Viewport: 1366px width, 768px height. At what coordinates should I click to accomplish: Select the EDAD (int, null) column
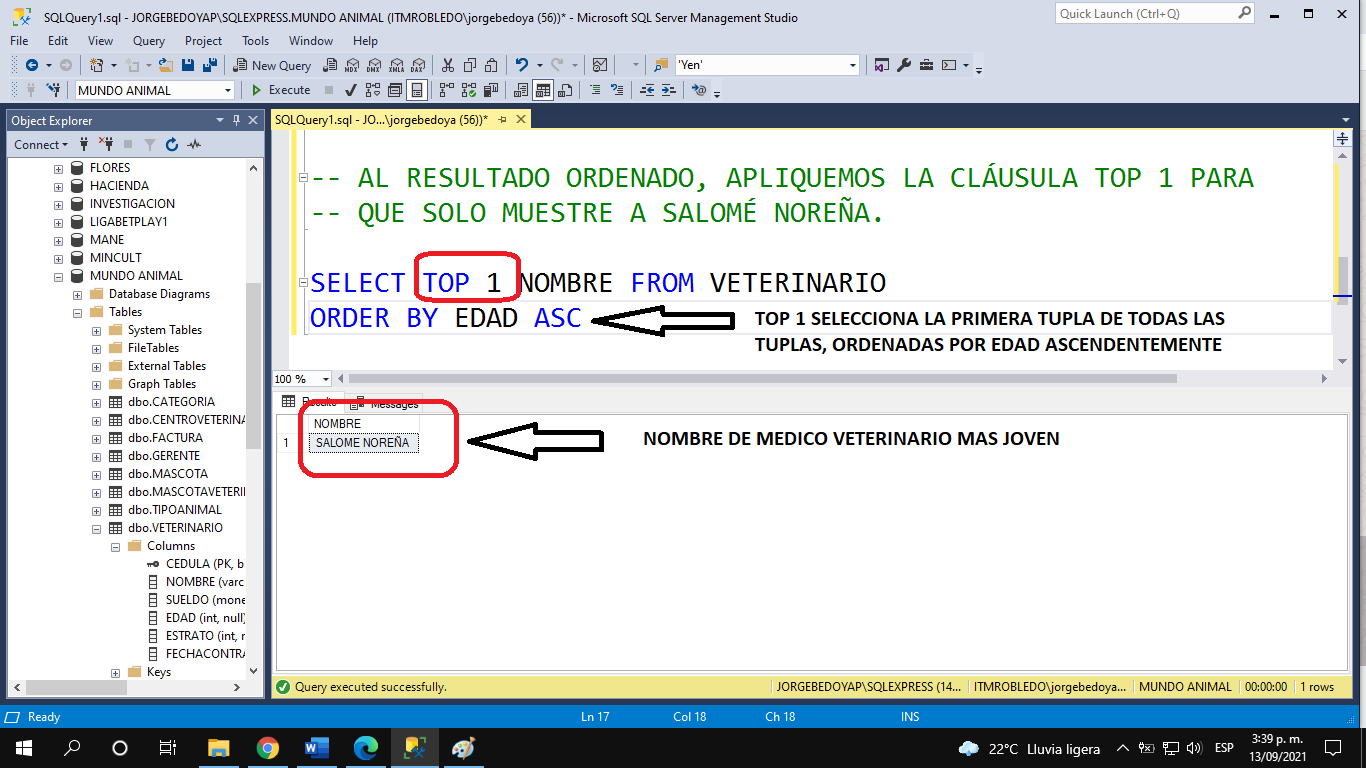pos(206,618)
